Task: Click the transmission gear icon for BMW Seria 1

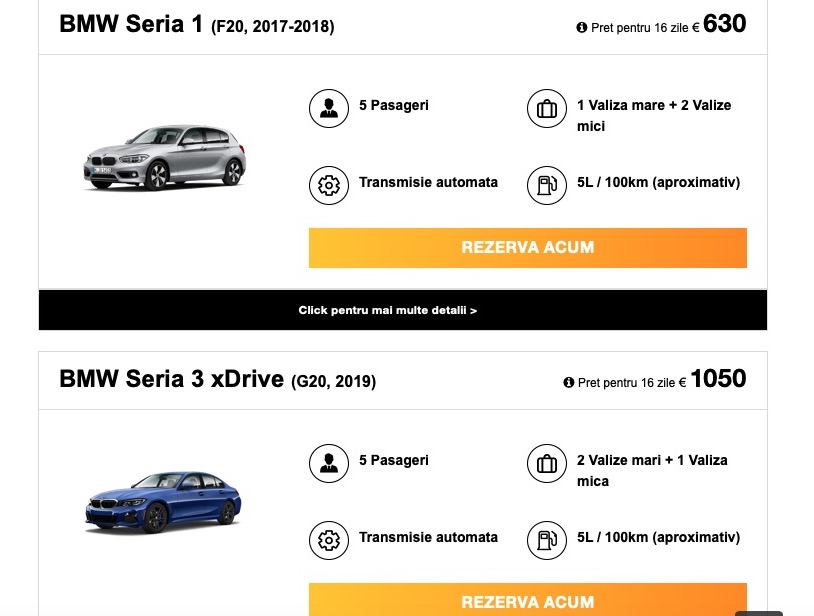Action: pyautogui.click(x=328, y=185)
